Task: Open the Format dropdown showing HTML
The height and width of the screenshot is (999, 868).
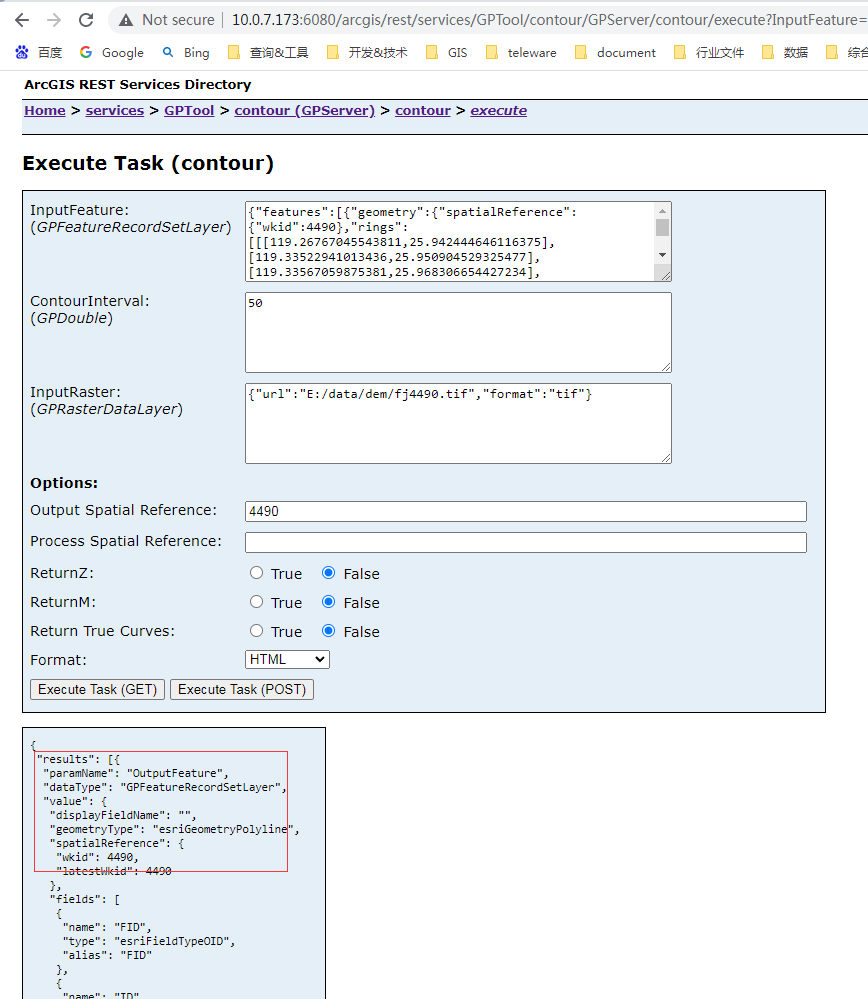Action: click(287, 659)
